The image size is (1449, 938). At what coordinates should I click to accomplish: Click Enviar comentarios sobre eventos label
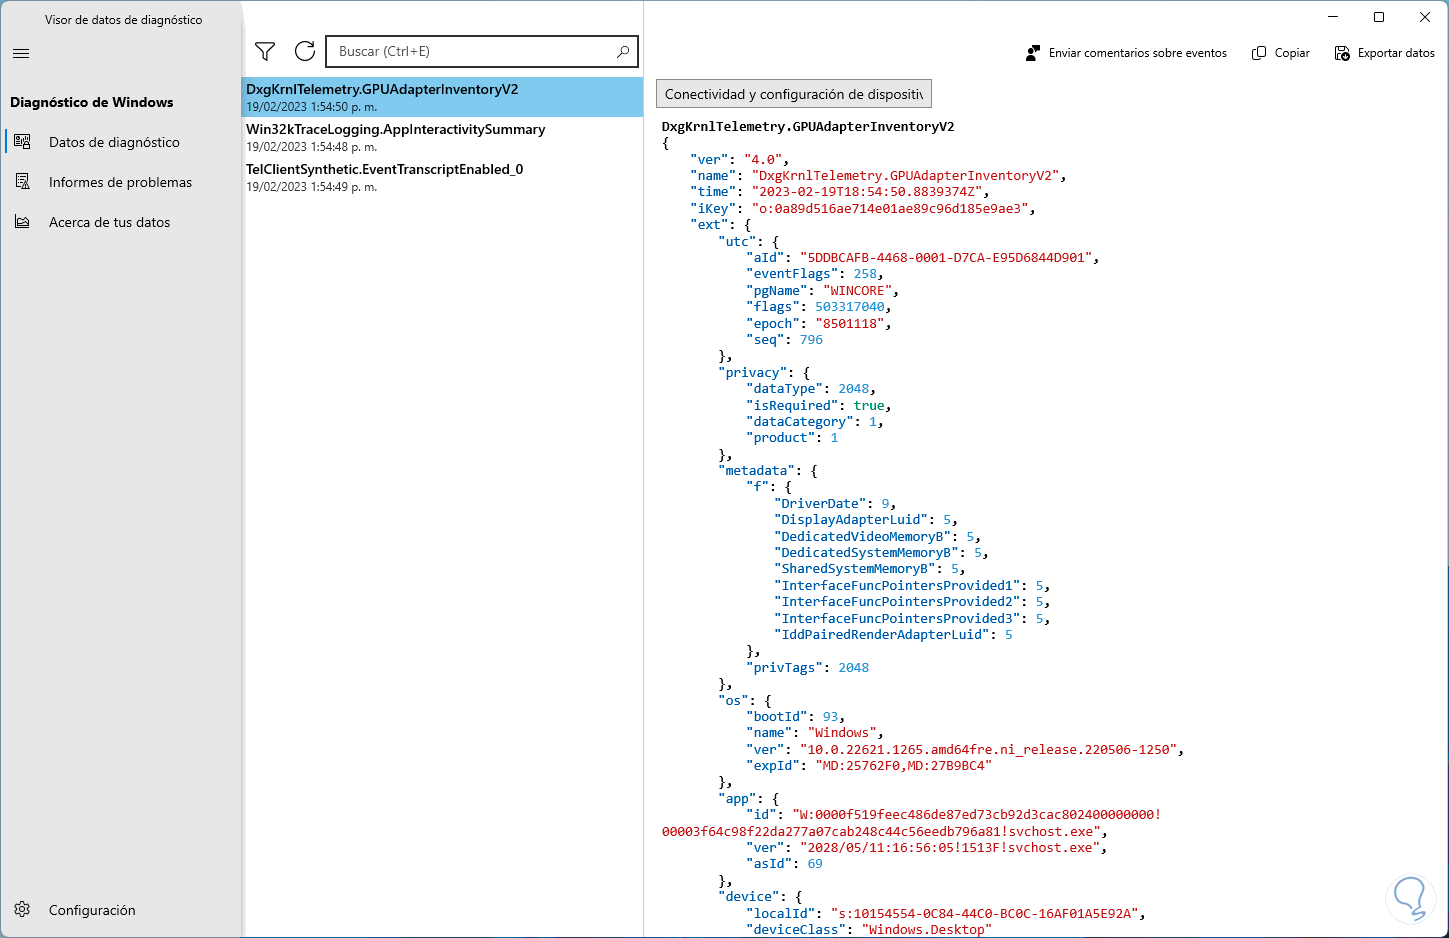1137,53
